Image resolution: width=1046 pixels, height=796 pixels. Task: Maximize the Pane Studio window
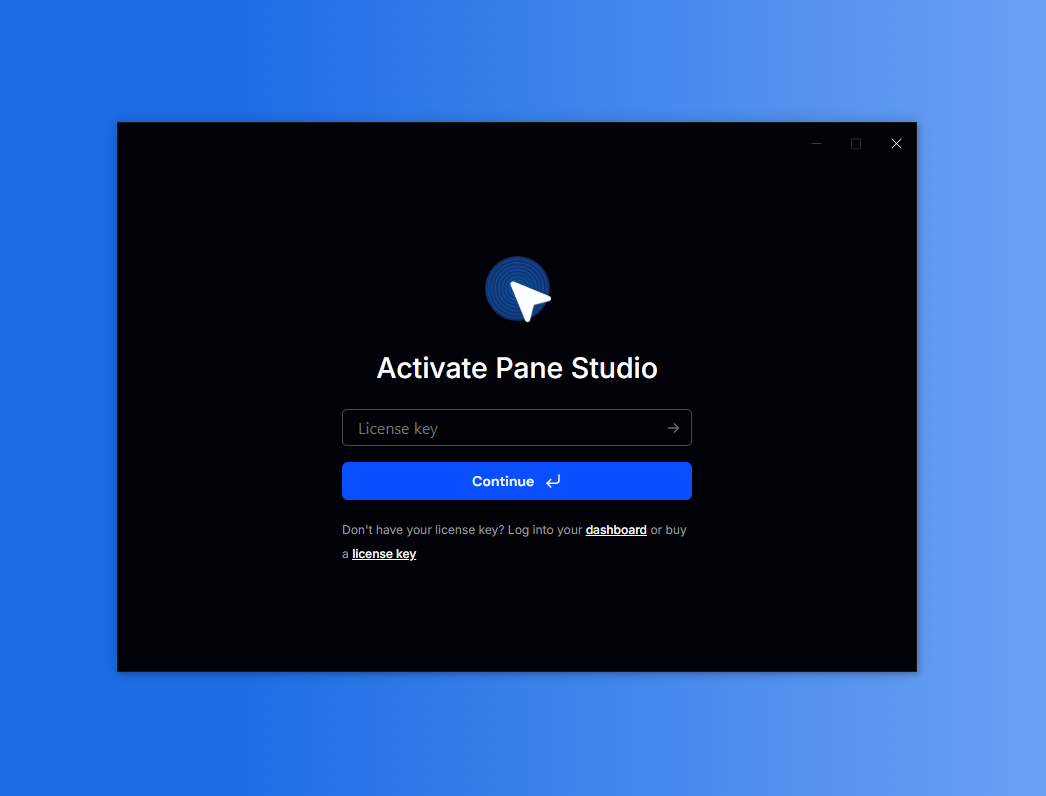[x=856, y=144]
